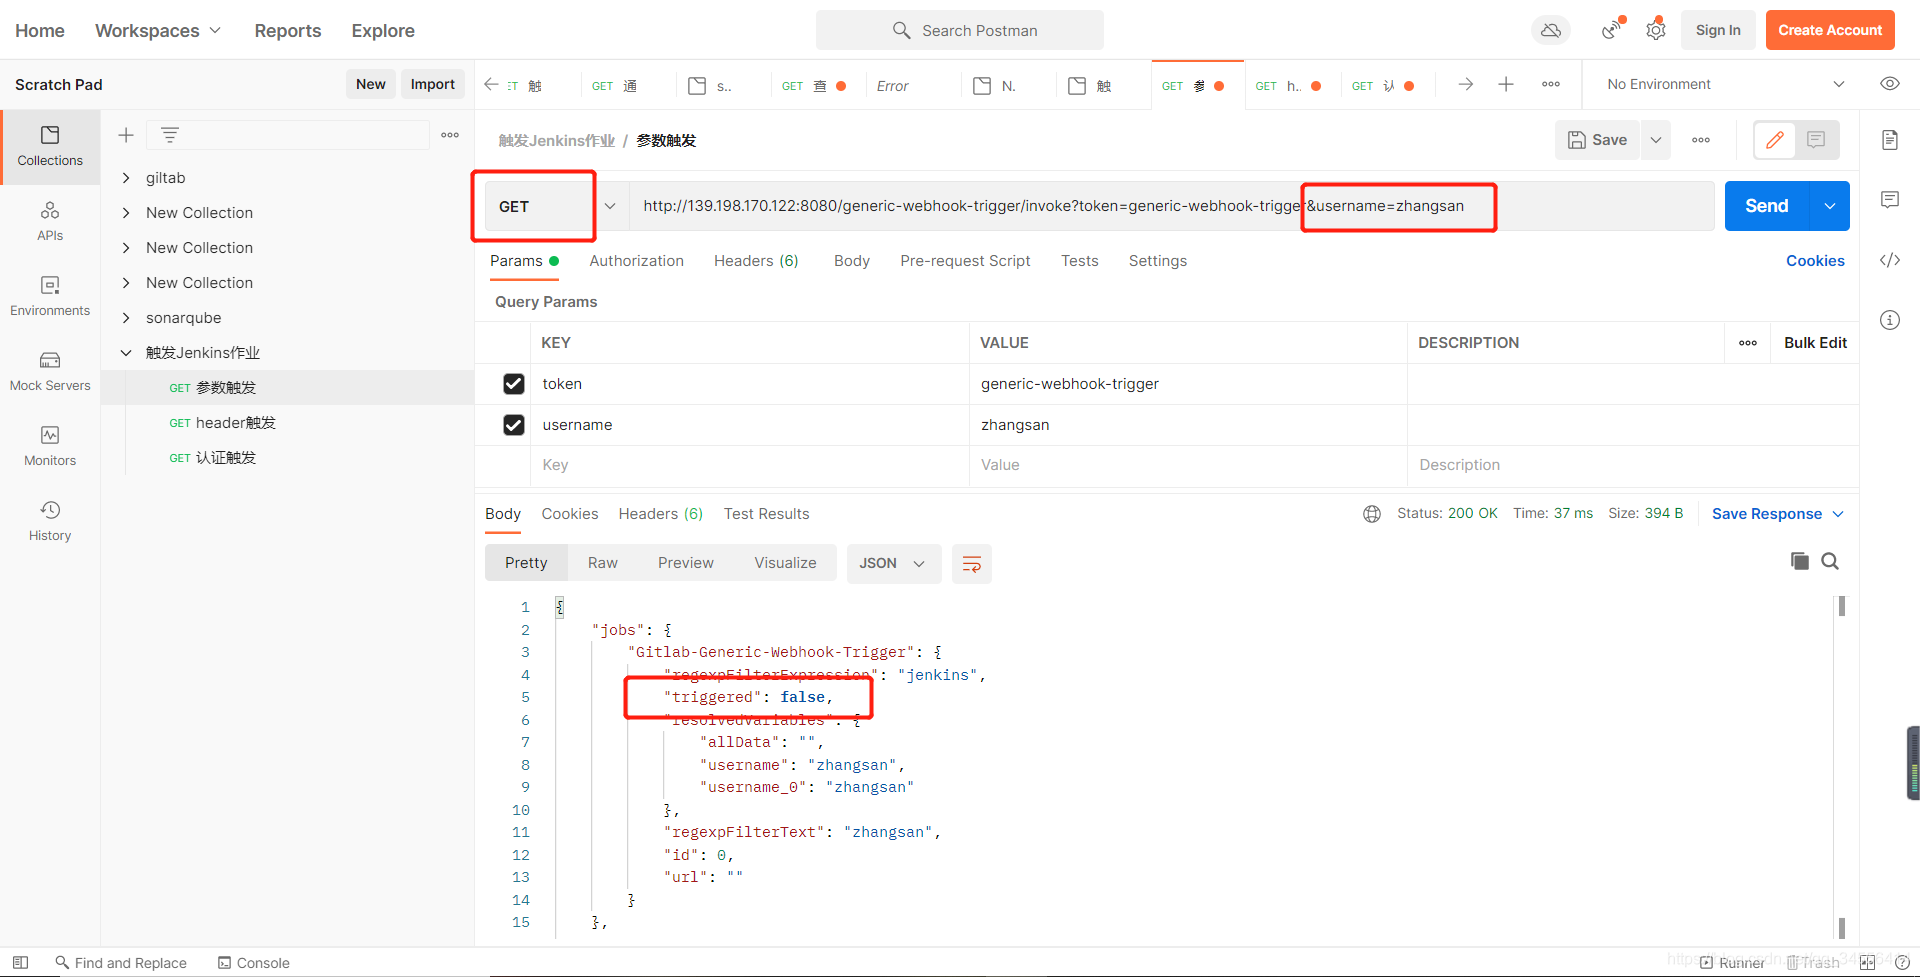This screenshot has height=977, width=1920.
Task: Switch to the Raw response view
Action: pyautogui.click(x=603, y=564)
